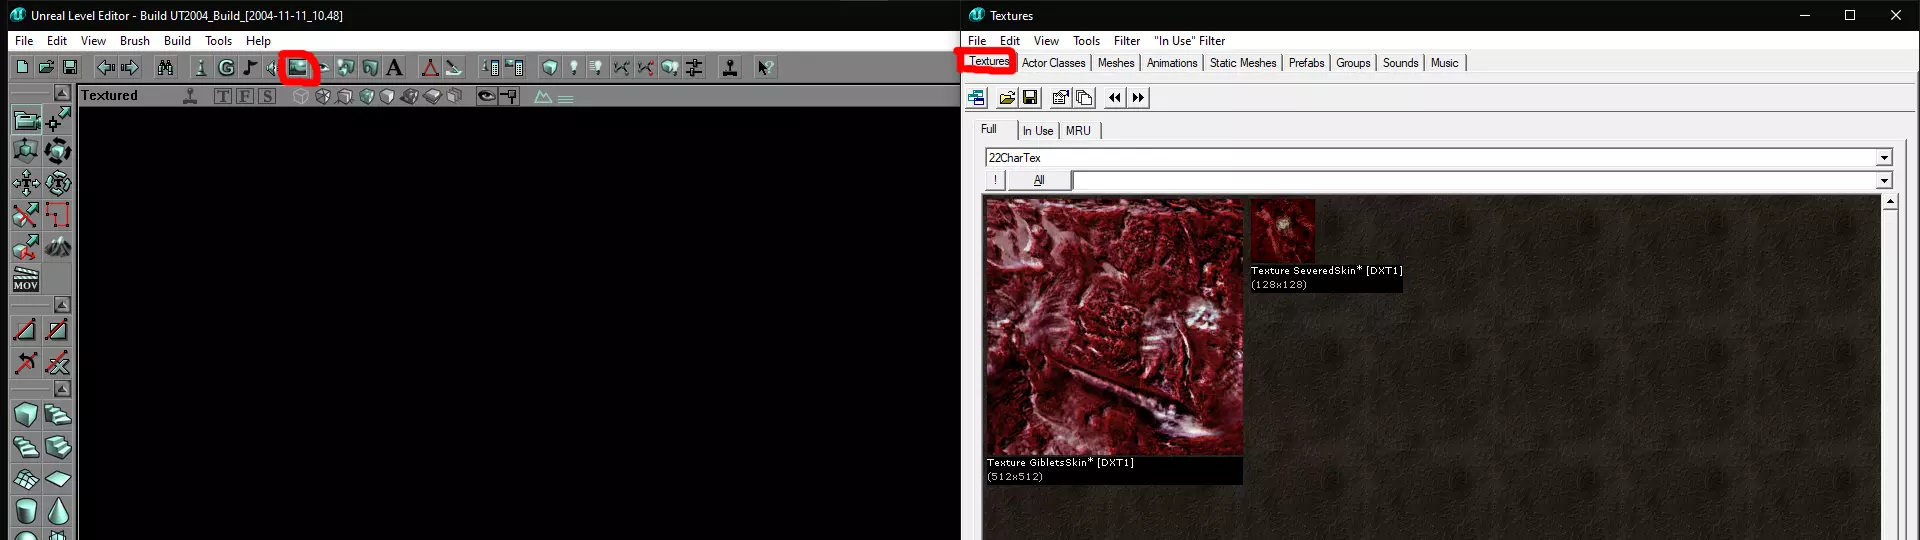Undo the last action with left arrow
Image resolution: width=1920 pixels, height=540 pixels.
[105, 67]
